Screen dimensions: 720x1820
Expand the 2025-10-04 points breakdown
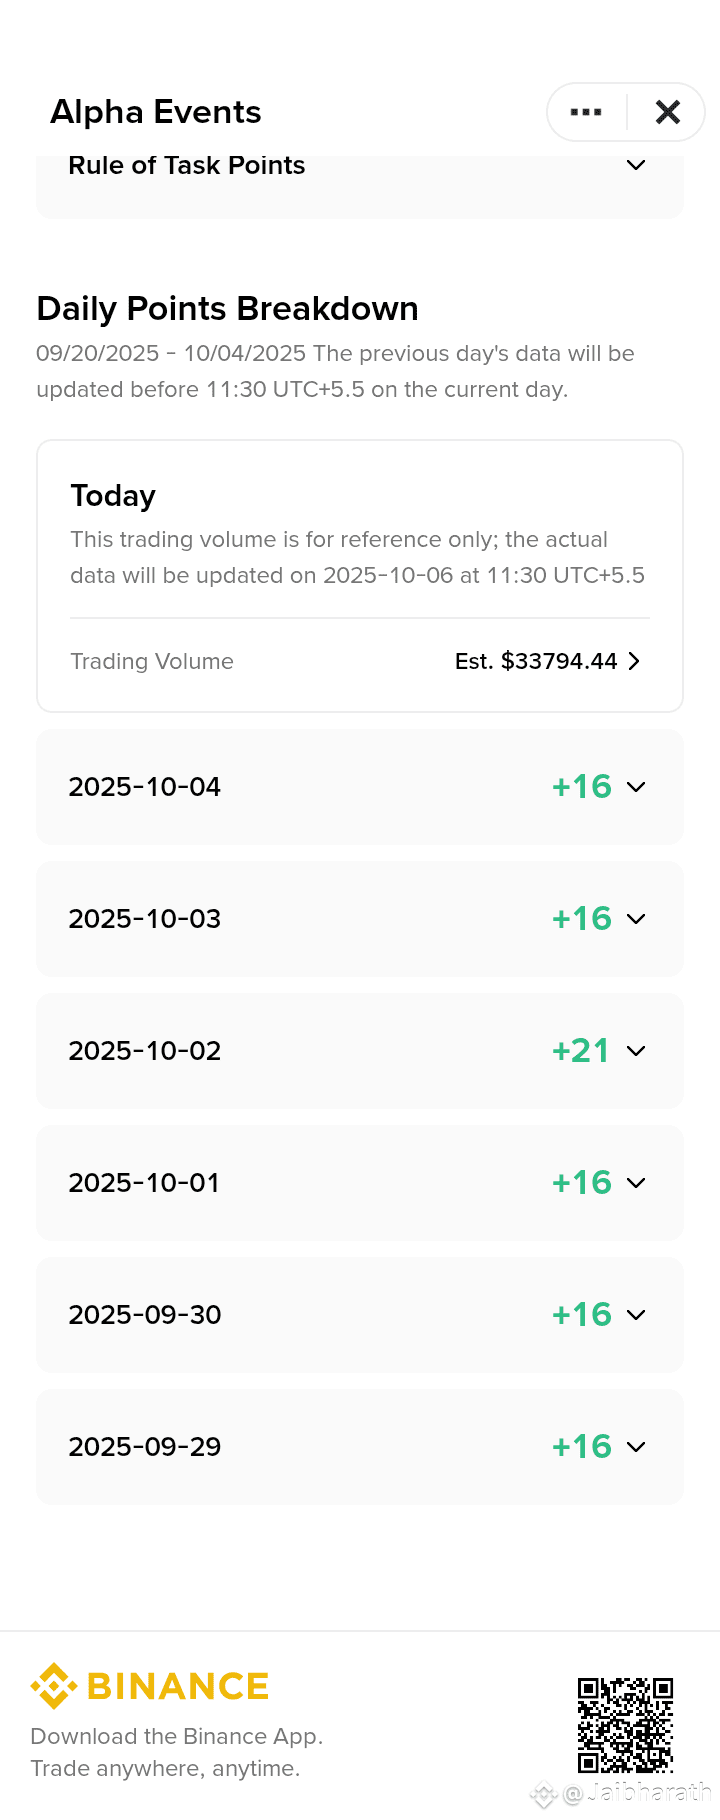coord(360,787)
